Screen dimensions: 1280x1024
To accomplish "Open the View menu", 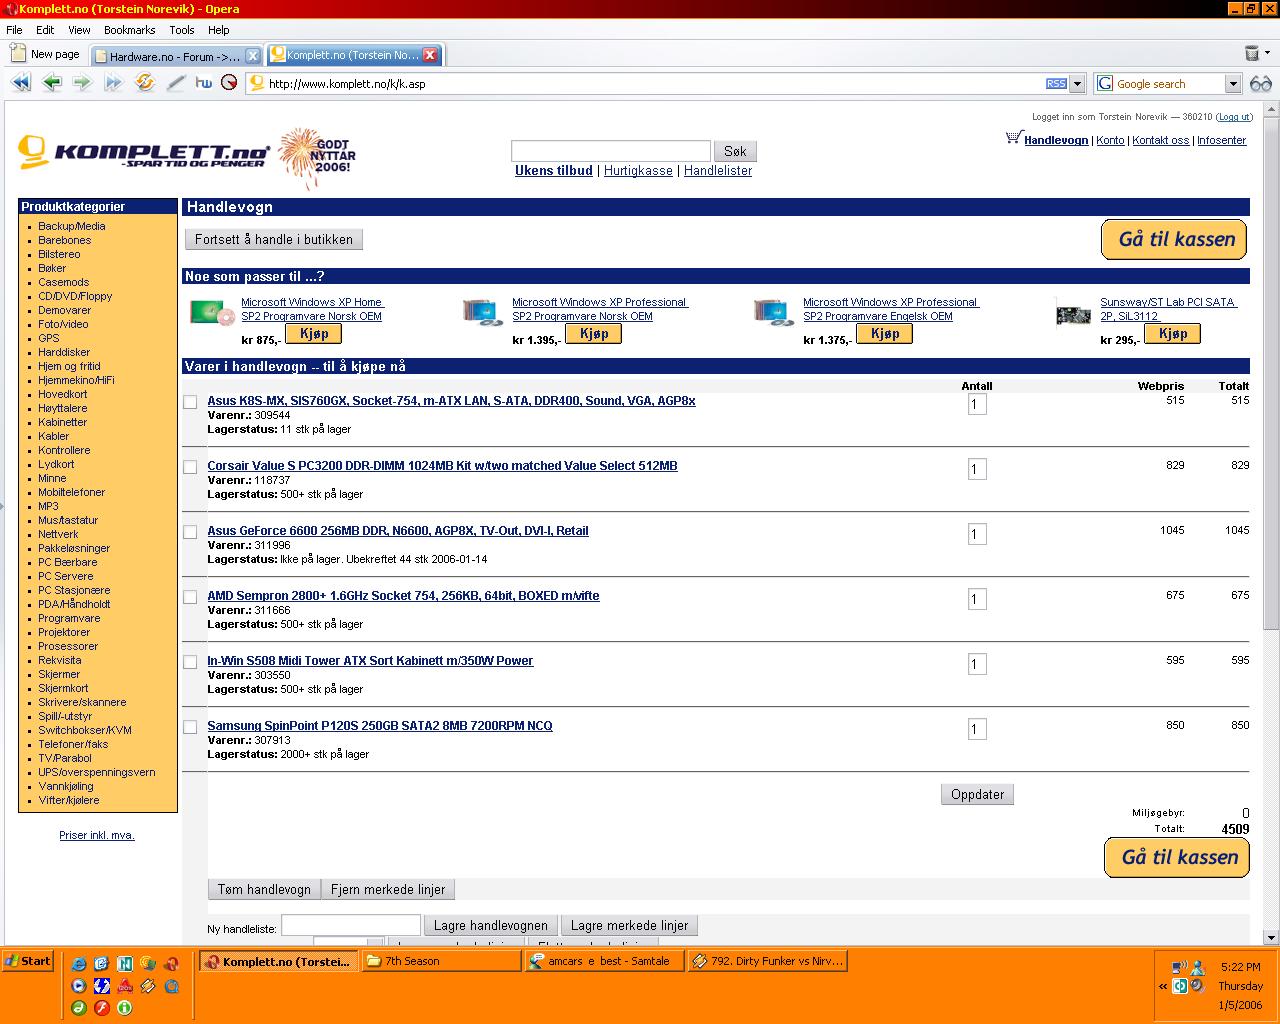I will [79, 30].
